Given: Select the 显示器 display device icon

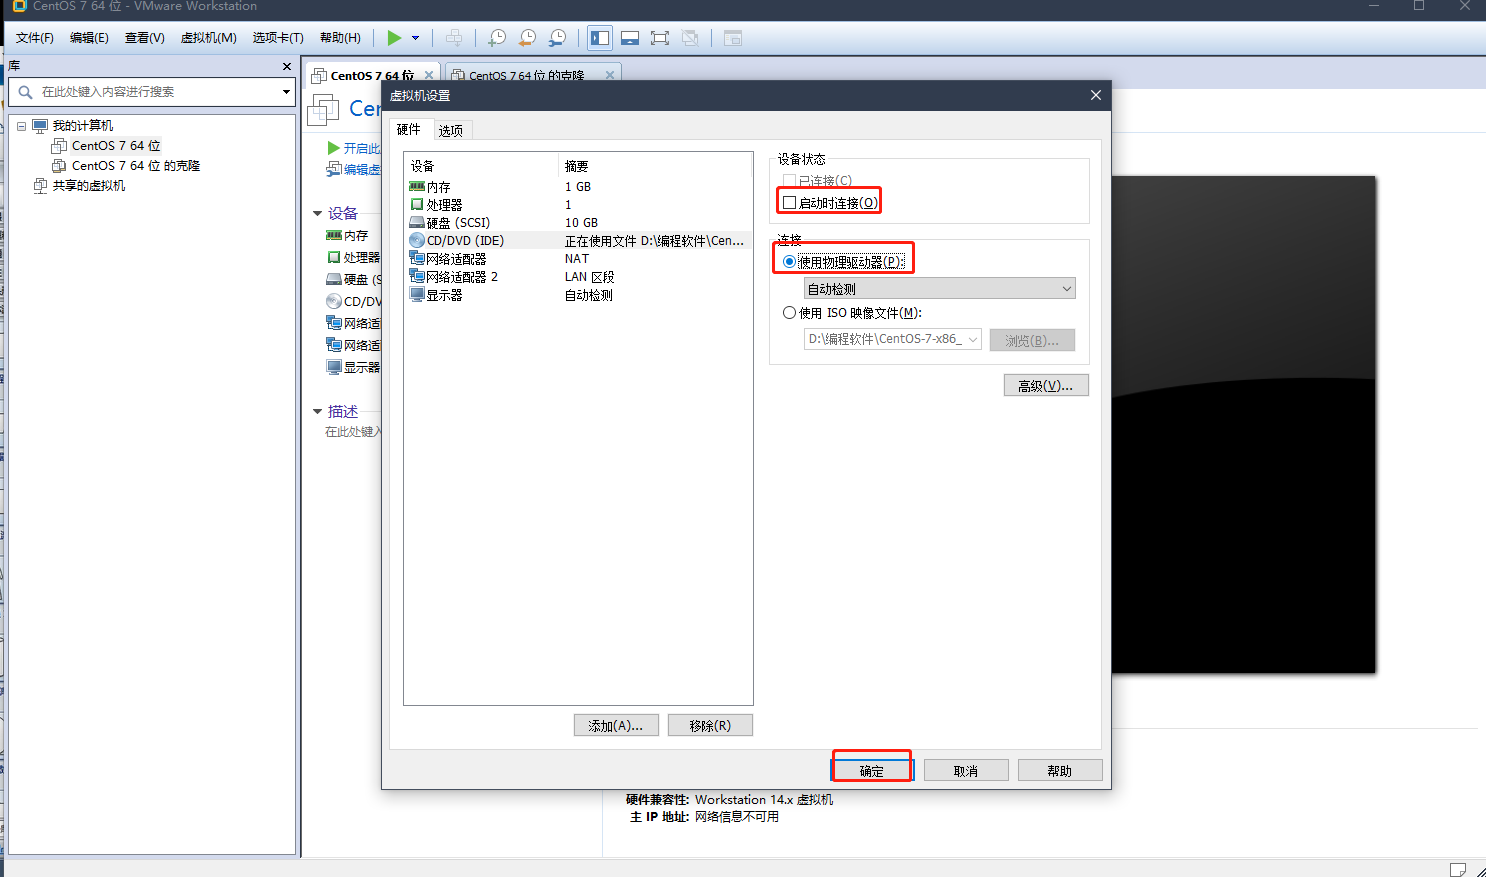Looking at the screenshot, I should pos(417,295).
